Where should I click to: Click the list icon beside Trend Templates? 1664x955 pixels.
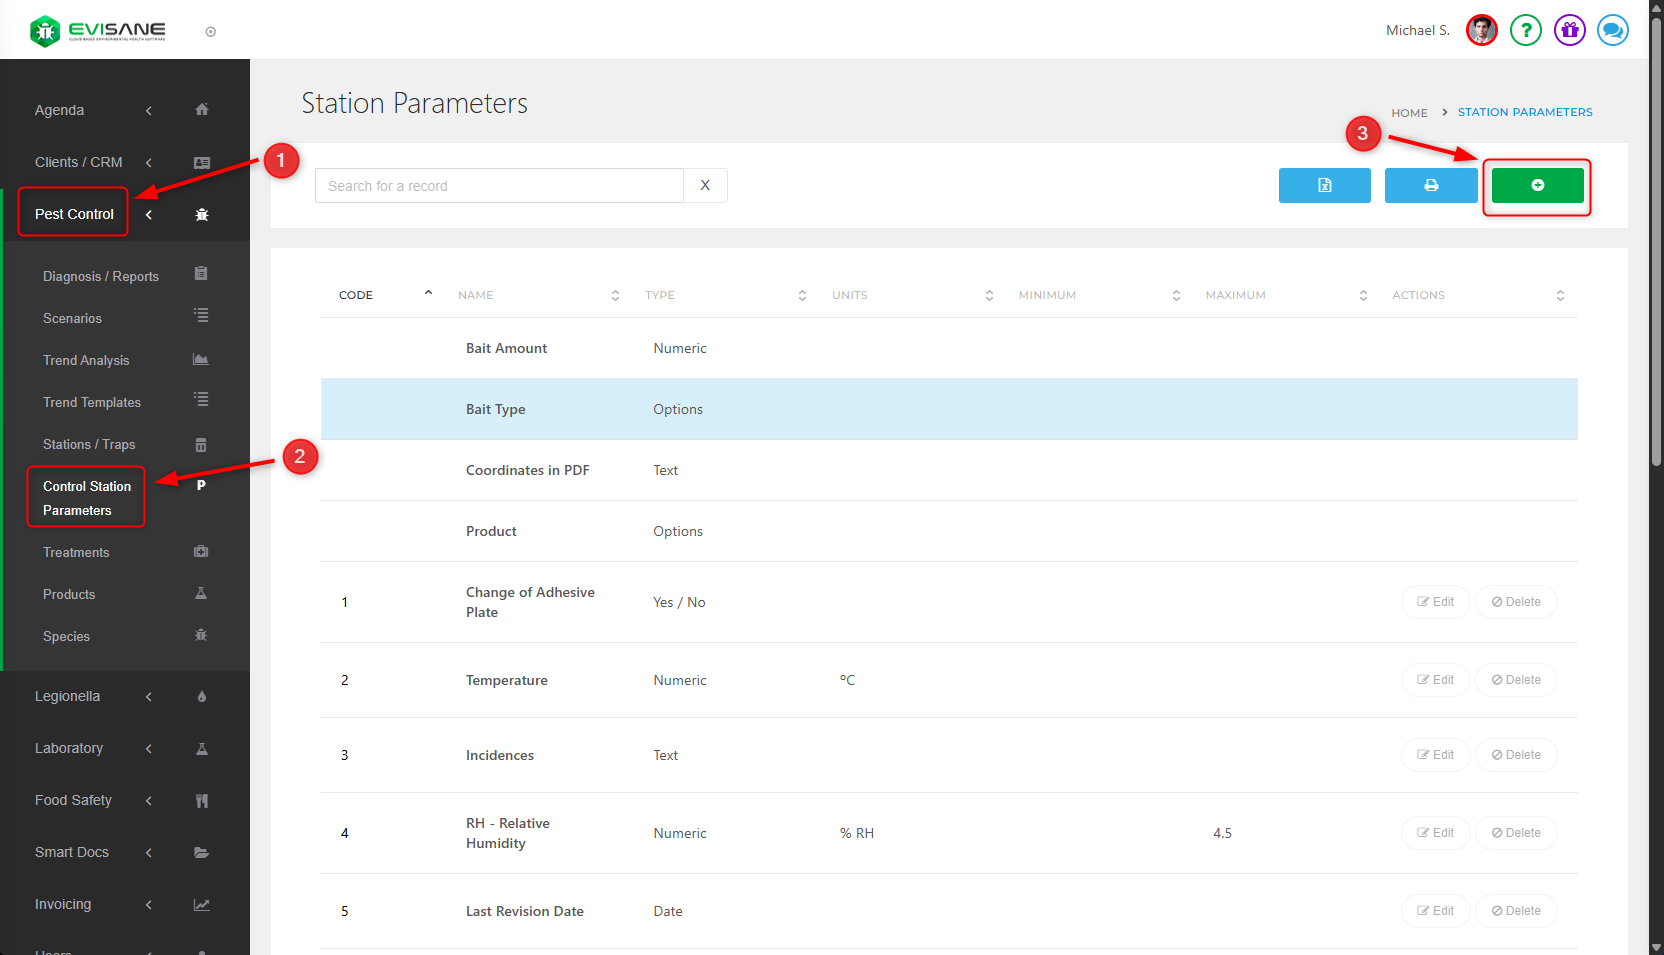click(x=201, y=400)
